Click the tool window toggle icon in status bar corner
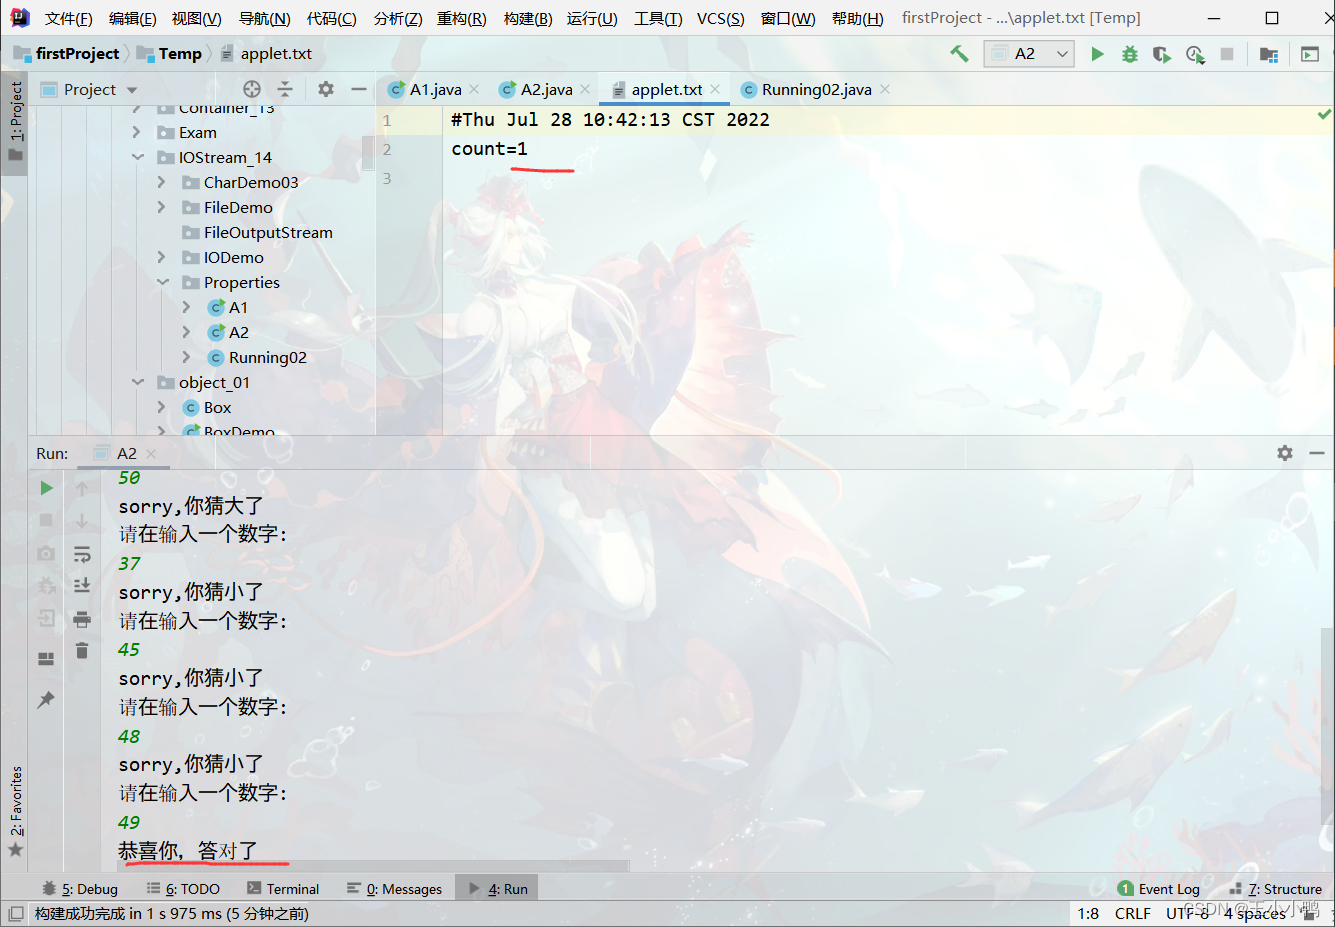Screen dimensions: 1335x927 point(16,913)
